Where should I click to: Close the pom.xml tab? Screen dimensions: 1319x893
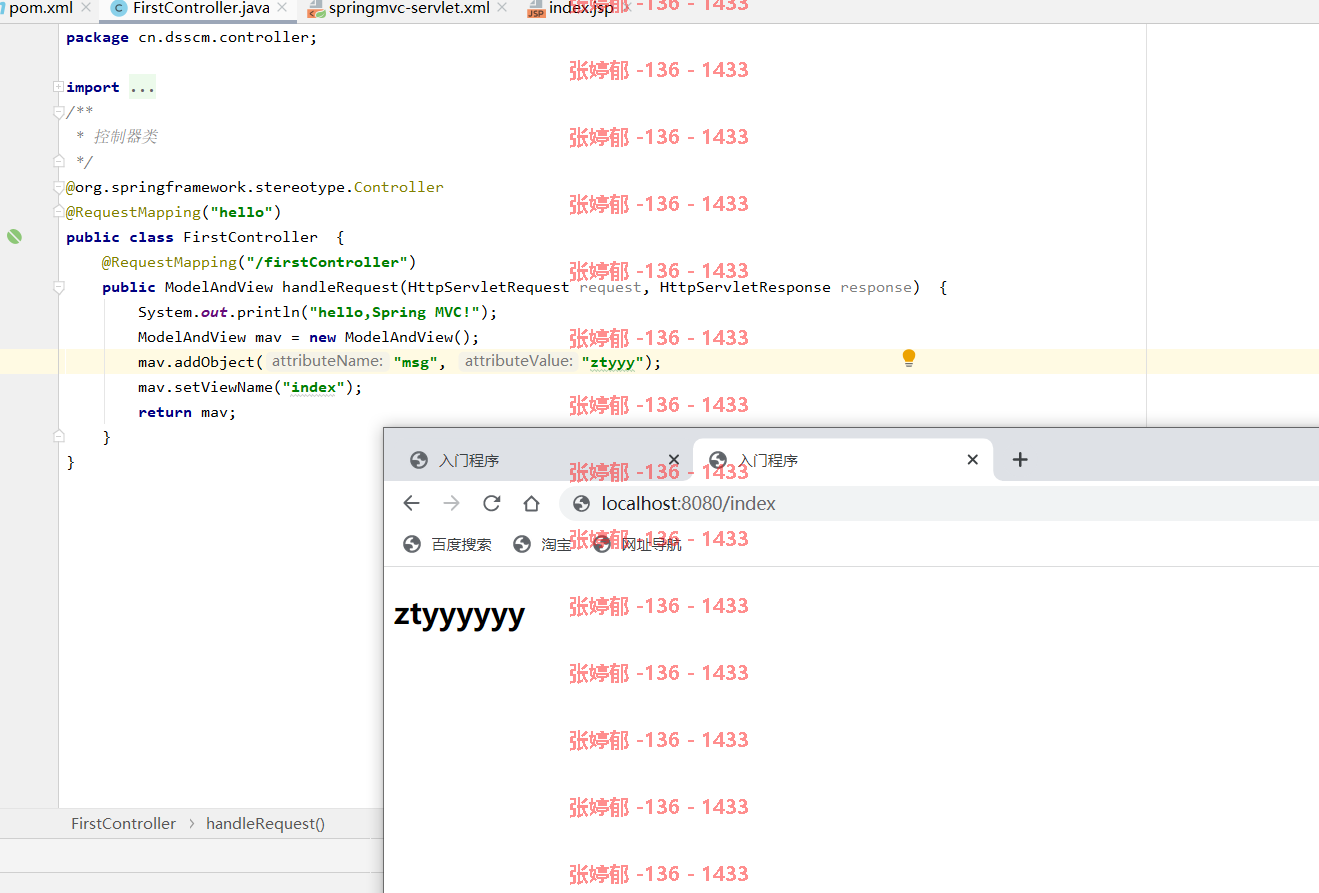tap(86, 8)
